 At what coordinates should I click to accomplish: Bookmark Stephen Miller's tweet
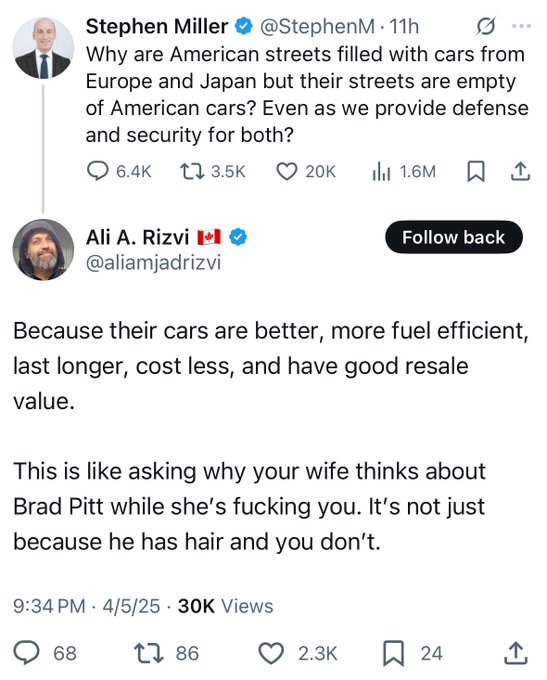pyautogui.click(x=475, y=171)
